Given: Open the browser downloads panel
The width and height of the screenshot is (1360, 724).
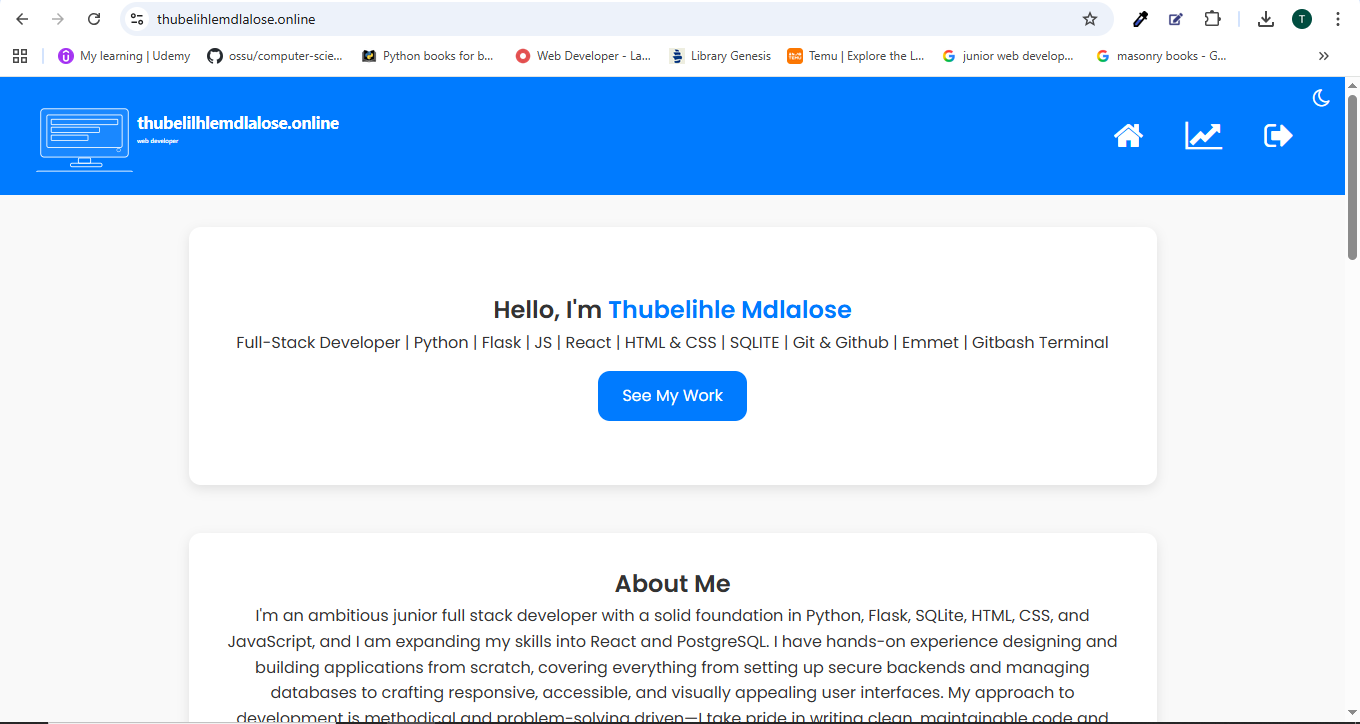Looking at the screenshot, I should pyautogui.click(x=1266, y=19).
